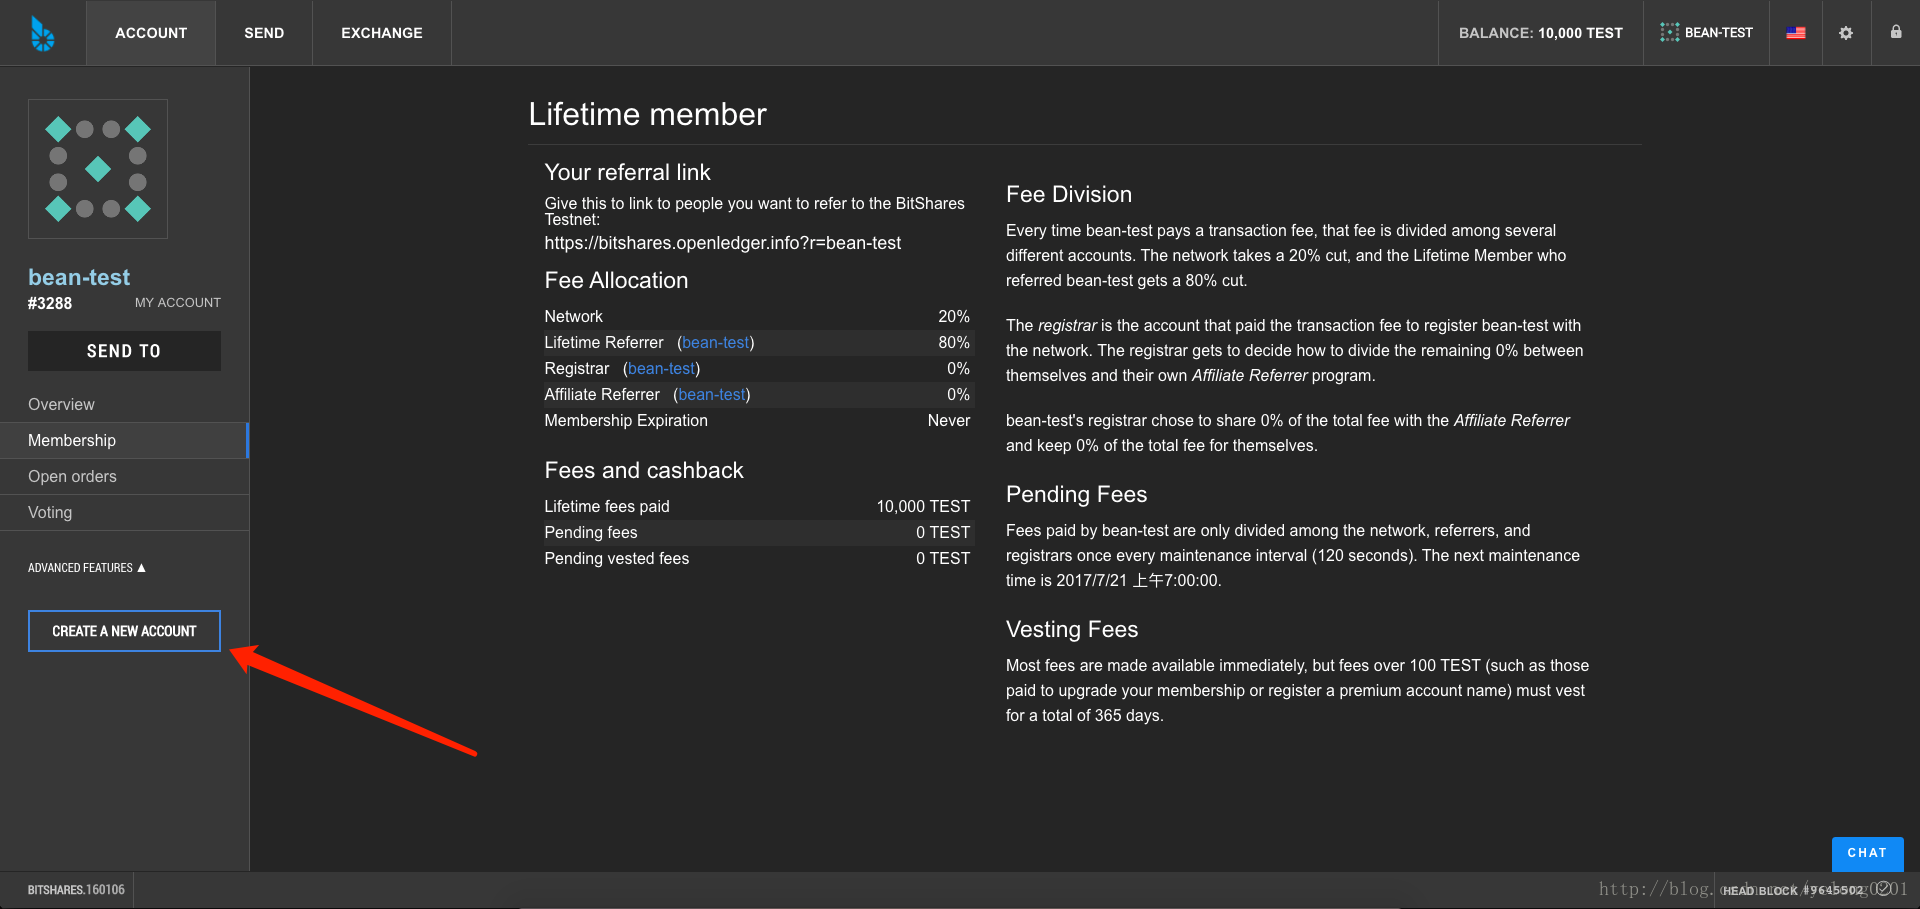This screenshot has height=909, width=1920.
Task: Click the Fee Division heading
Action: (1069, 194)
